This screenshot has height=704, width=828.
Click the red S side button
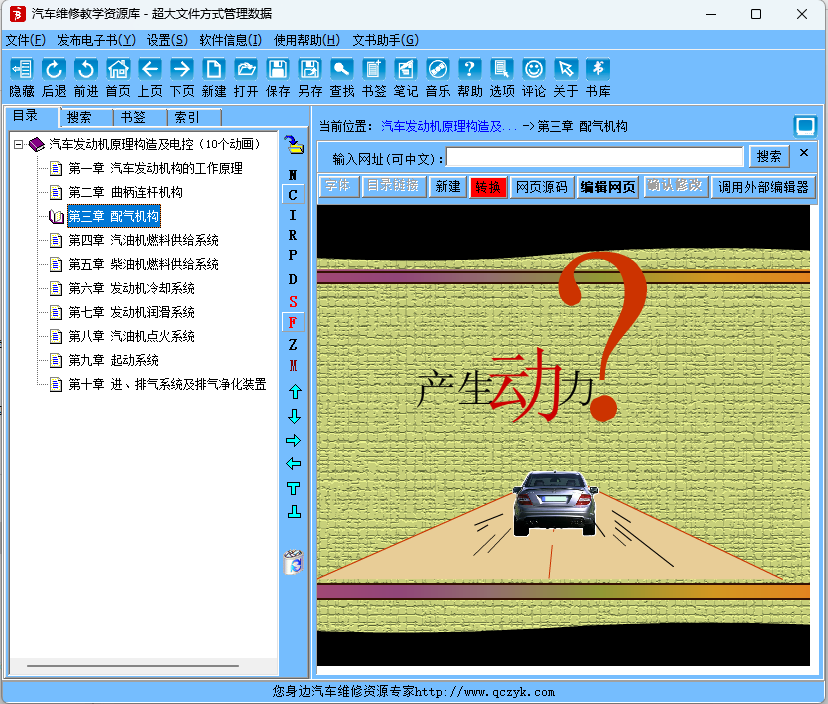(293, 302)
